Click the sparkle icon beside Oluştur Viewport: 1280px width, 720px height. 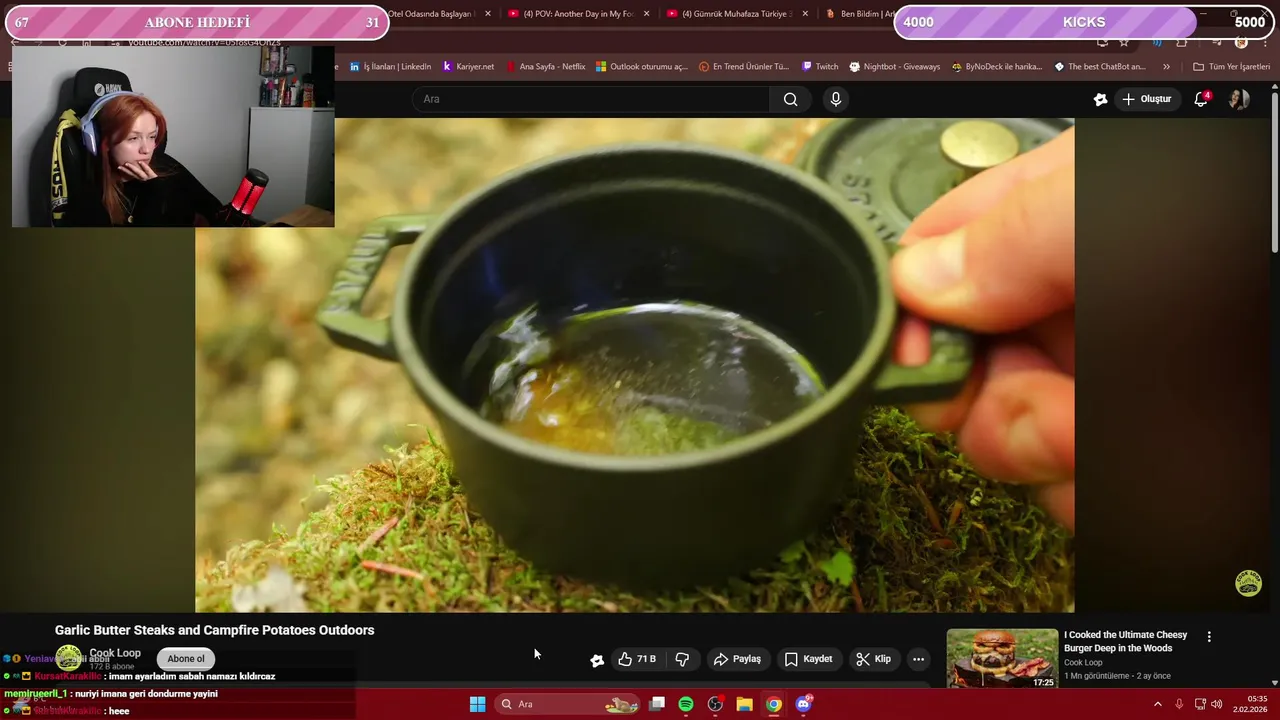1100,99
